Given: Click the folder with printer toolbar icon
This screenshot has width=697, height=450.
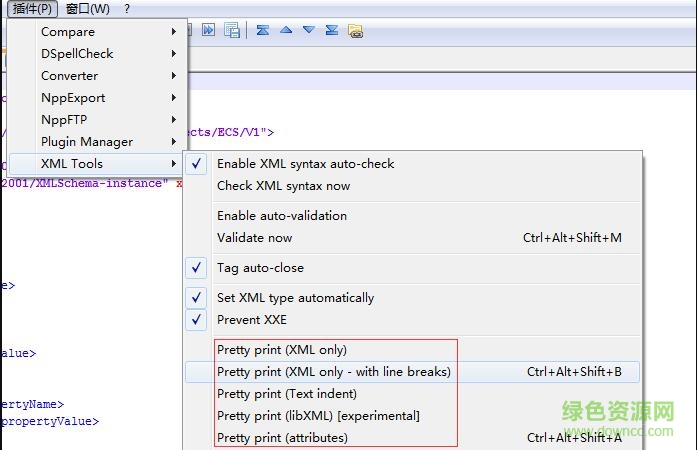Looking at the screenshot, I should [x=355, y=31].
